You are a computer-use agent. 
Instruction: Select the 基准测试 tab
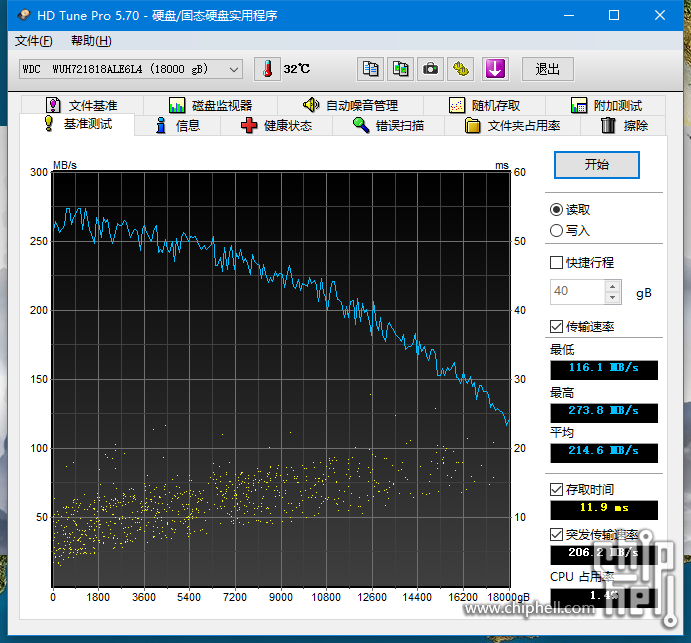pyautogui.click(x=78, y=124)
